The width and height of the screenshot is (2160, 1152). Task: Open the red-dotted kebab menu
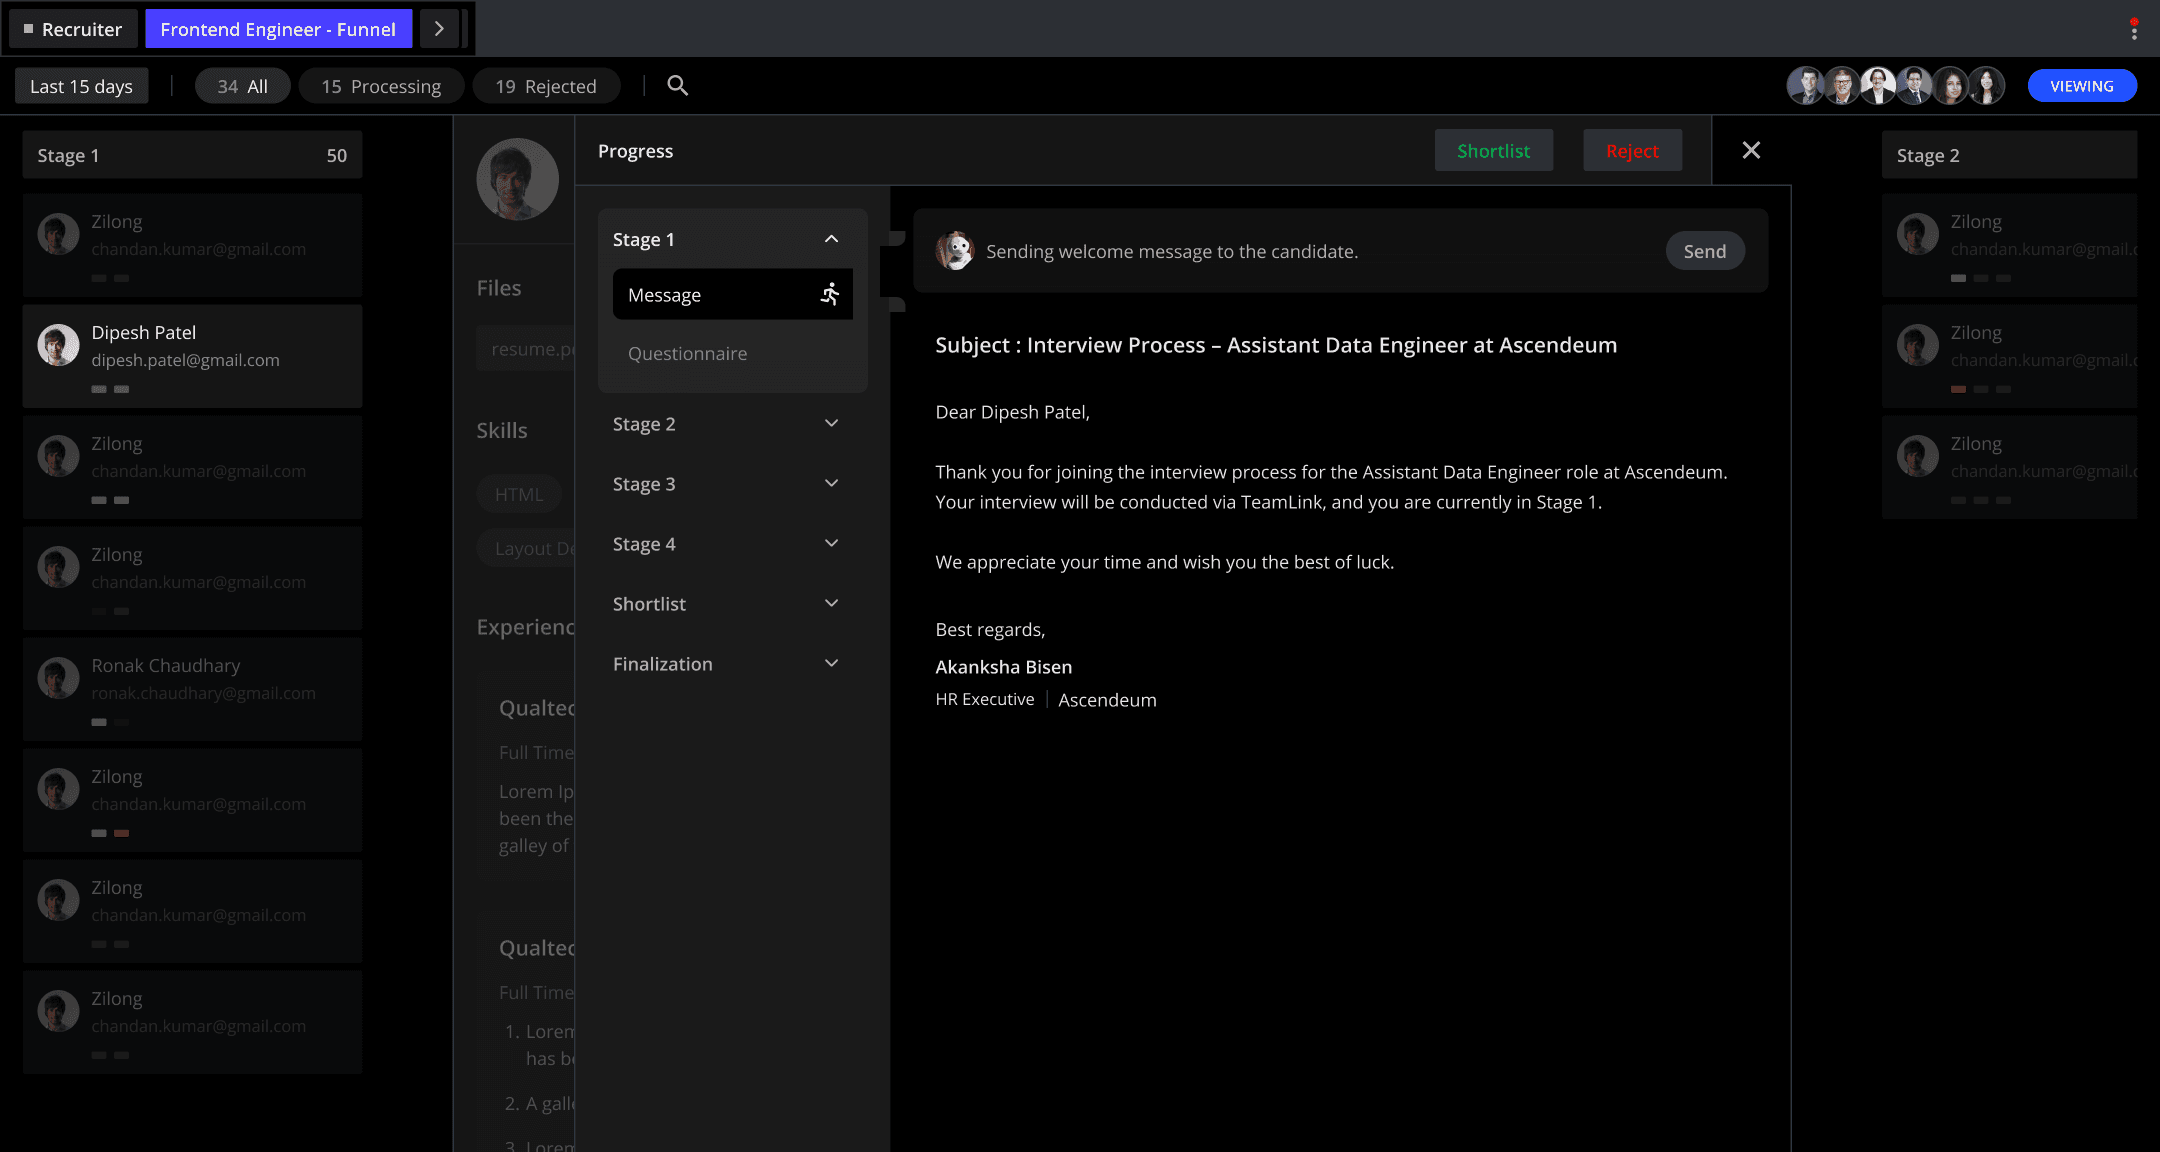(2133, 30)
